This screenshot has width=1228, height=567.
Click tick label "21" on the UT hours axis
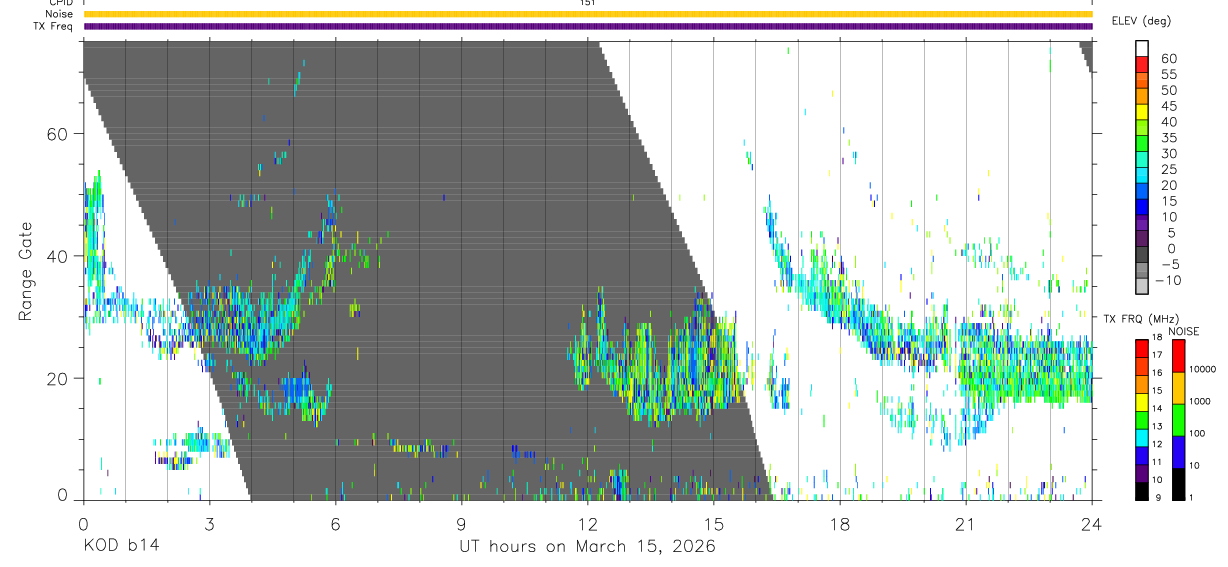(966, 524)
